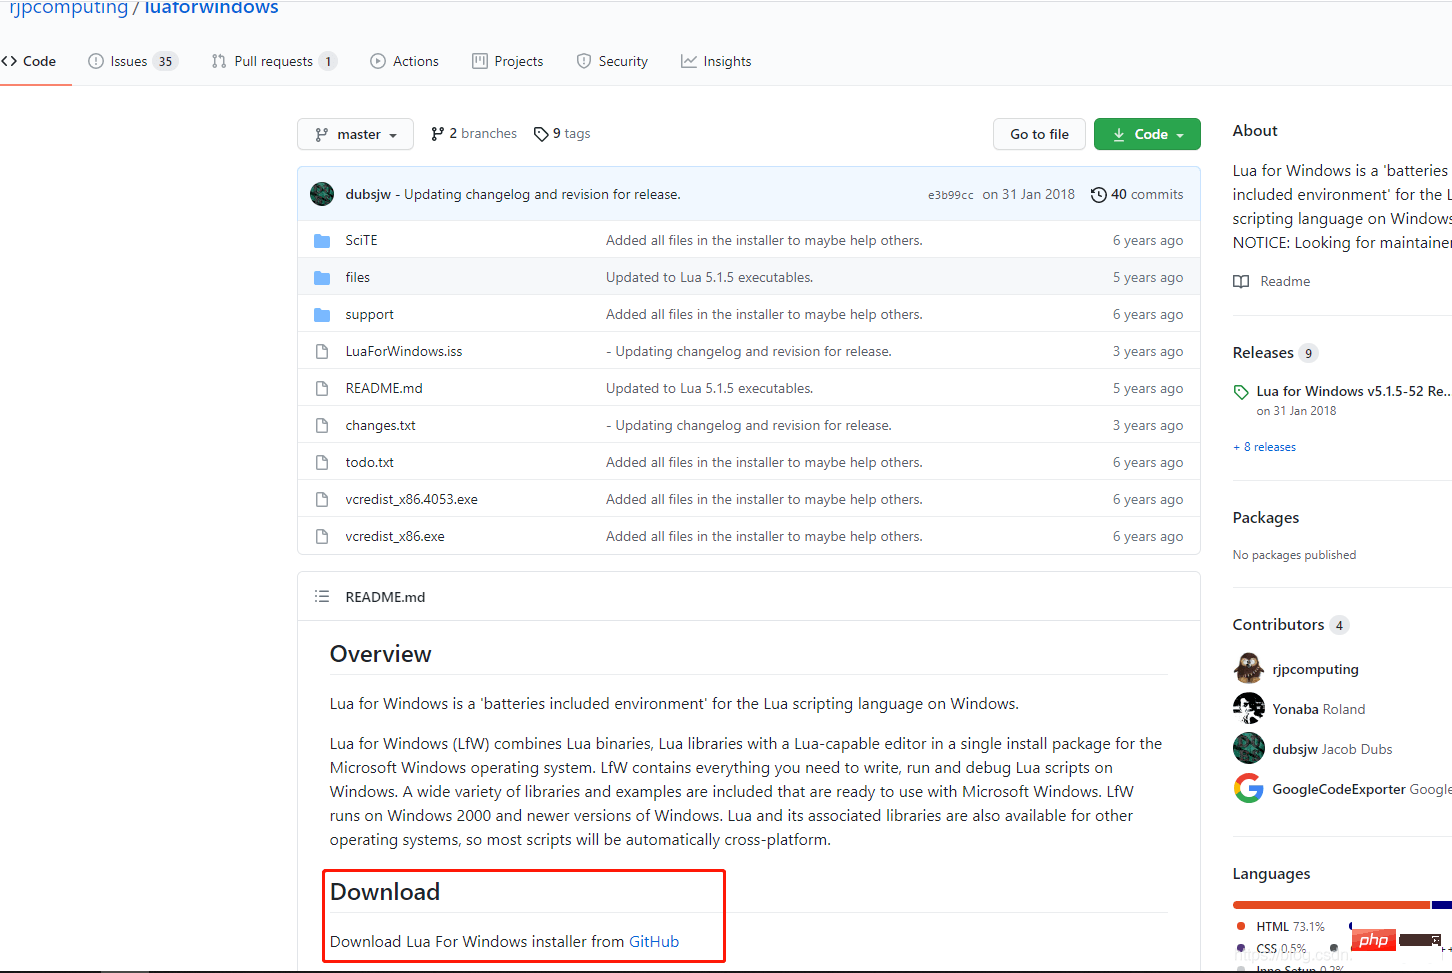
Task: Switch to the Issues tab
Action: click(x=131, y=61)
